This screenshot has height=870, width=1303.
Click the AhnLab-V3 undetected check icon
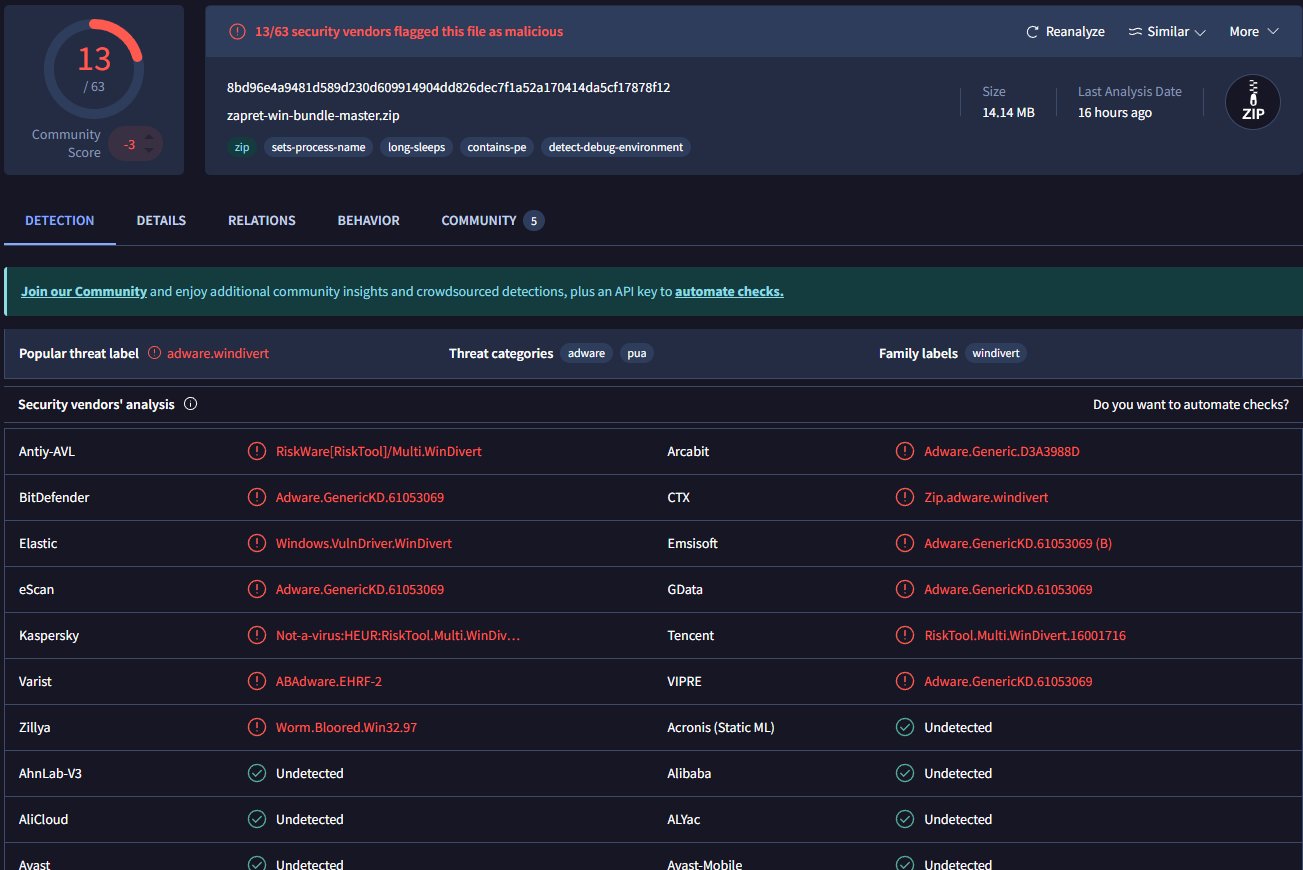click(257, 774)
